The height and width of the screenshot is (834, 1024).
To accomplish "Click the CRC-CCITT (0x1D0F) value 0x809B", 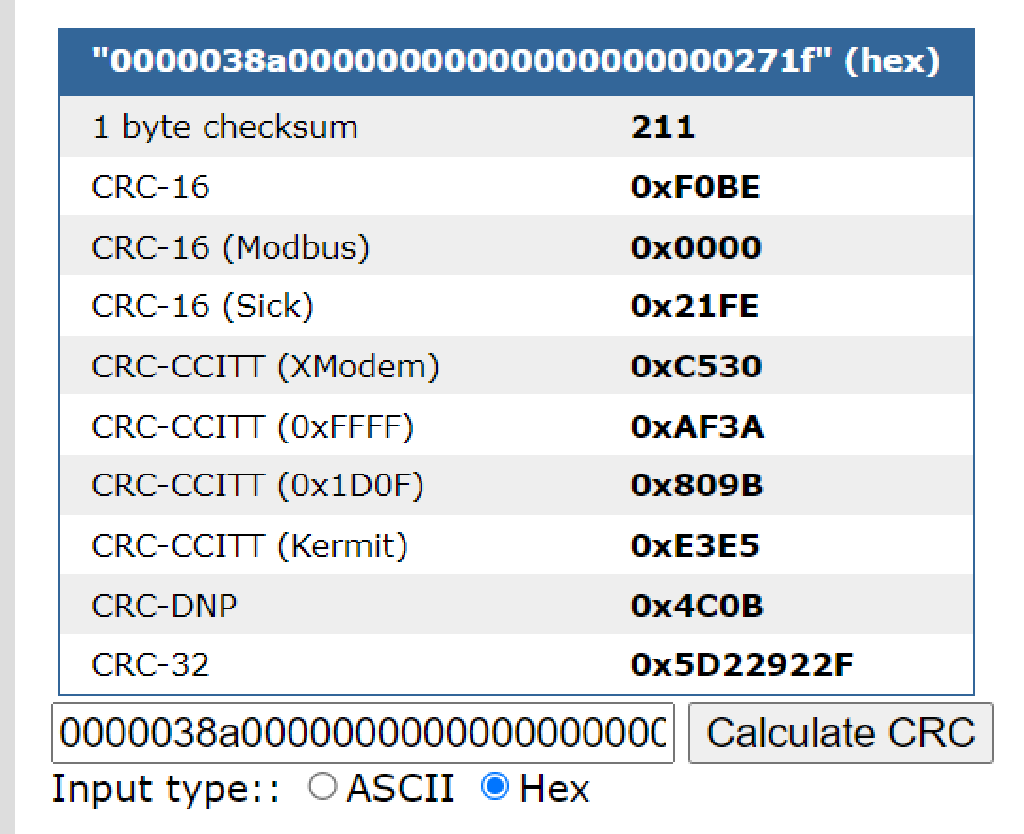I will (697, 486).
